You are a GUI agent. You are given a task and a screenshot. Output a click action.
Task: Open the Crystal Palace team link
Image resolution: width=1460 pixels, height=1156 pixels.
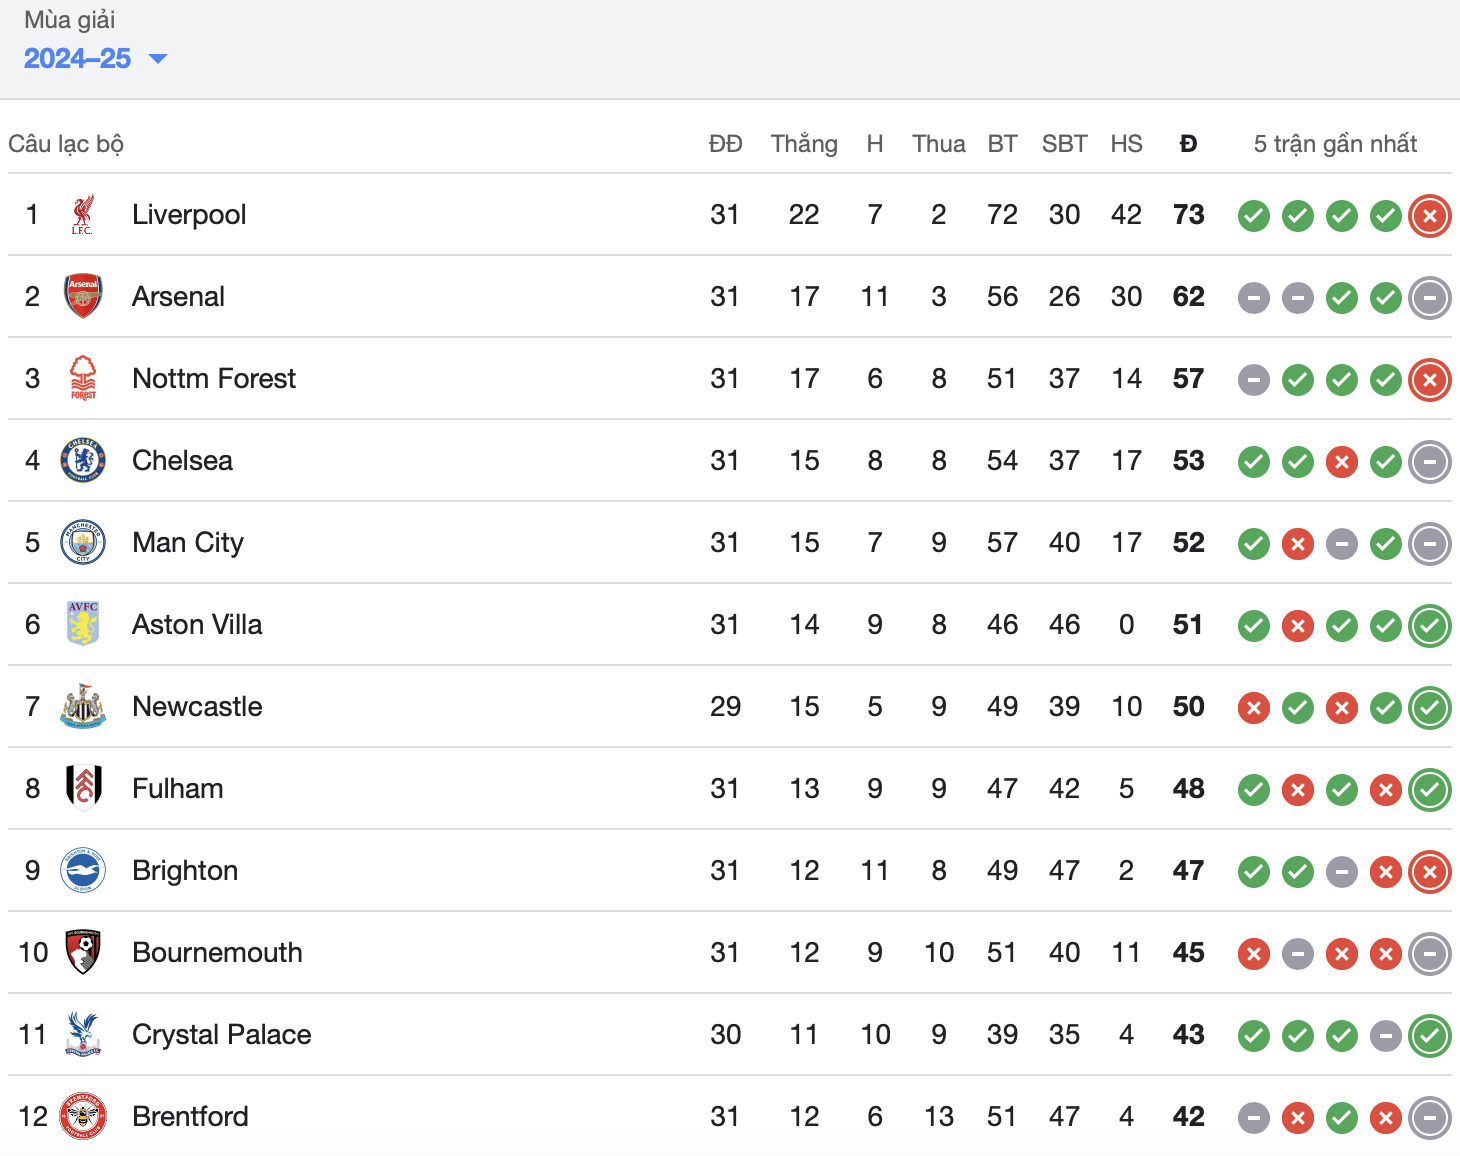point(221,1035)
